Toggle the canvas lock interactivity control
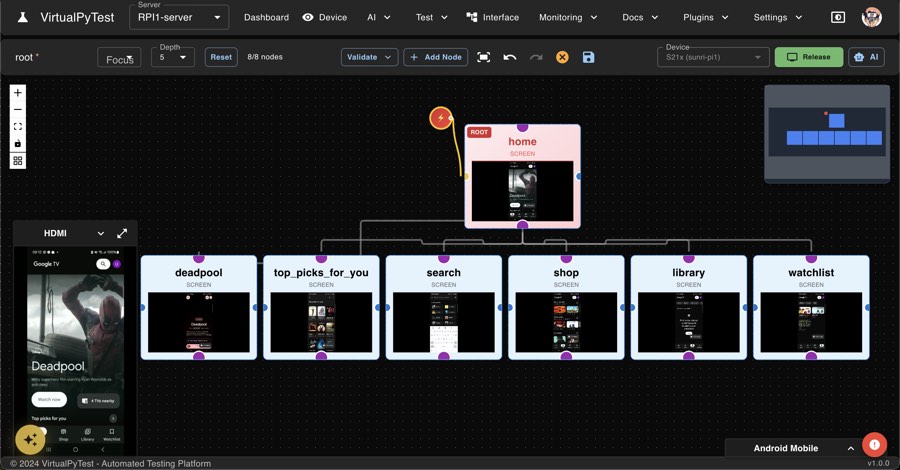Viewport: 900px width, 470px height. coord(18,143)
